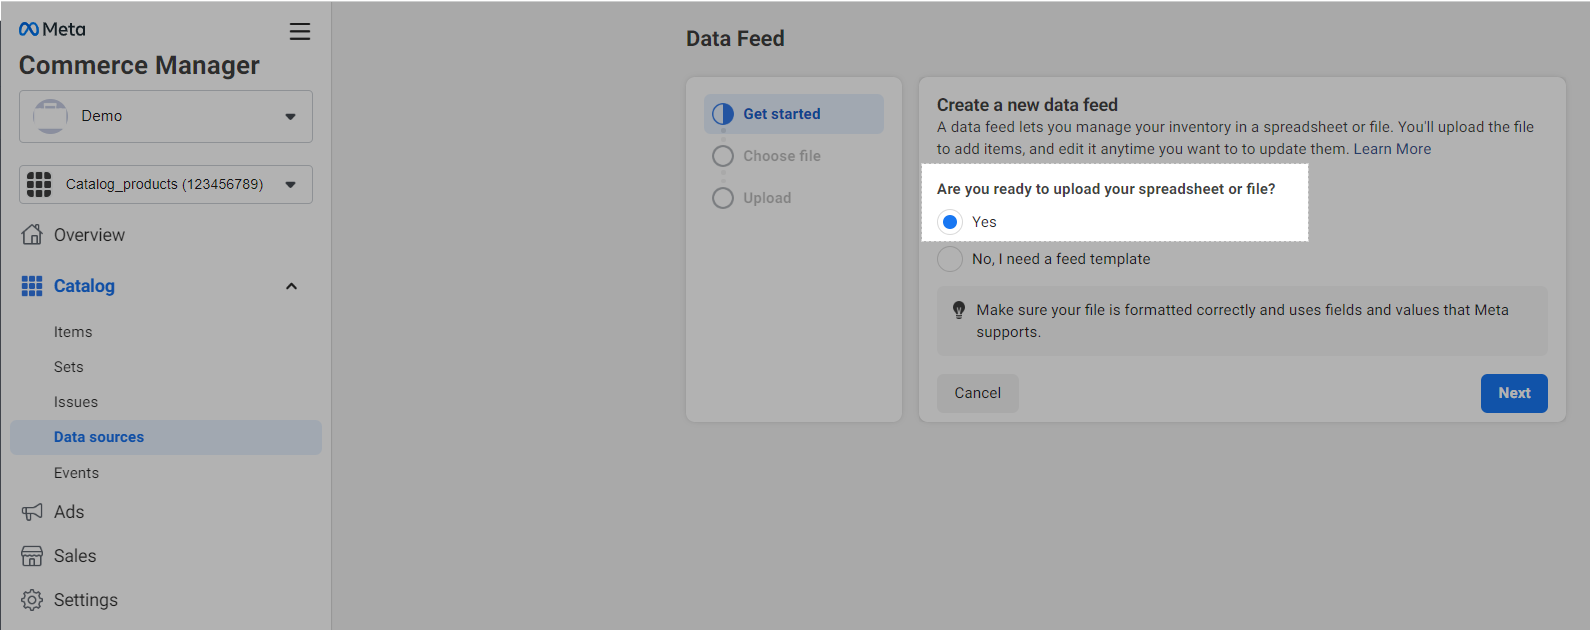Click the blue Catalog grid icon
Image resolution: width=1590 pixels, height=630 pixels.
click(x=32, y=286)
